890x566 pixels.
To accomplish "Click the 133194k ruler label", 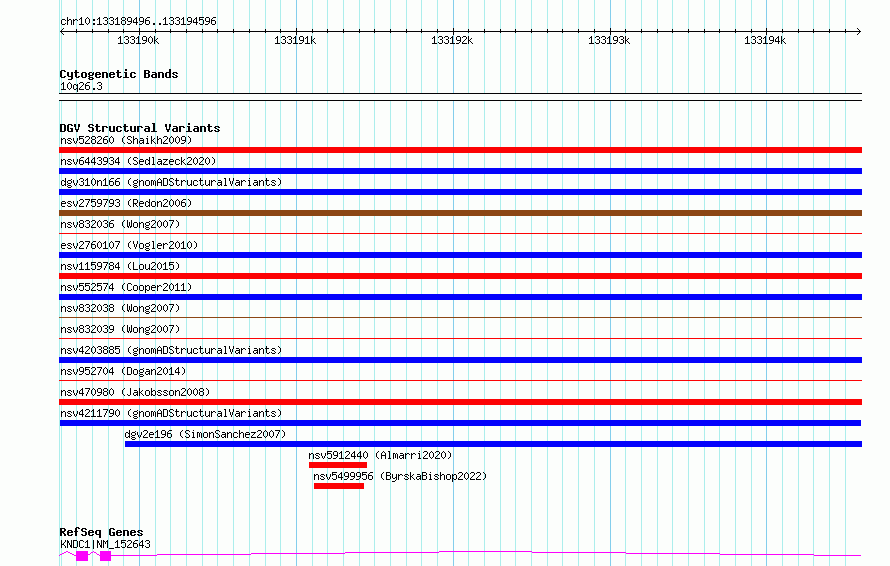I will click(765, 40).
